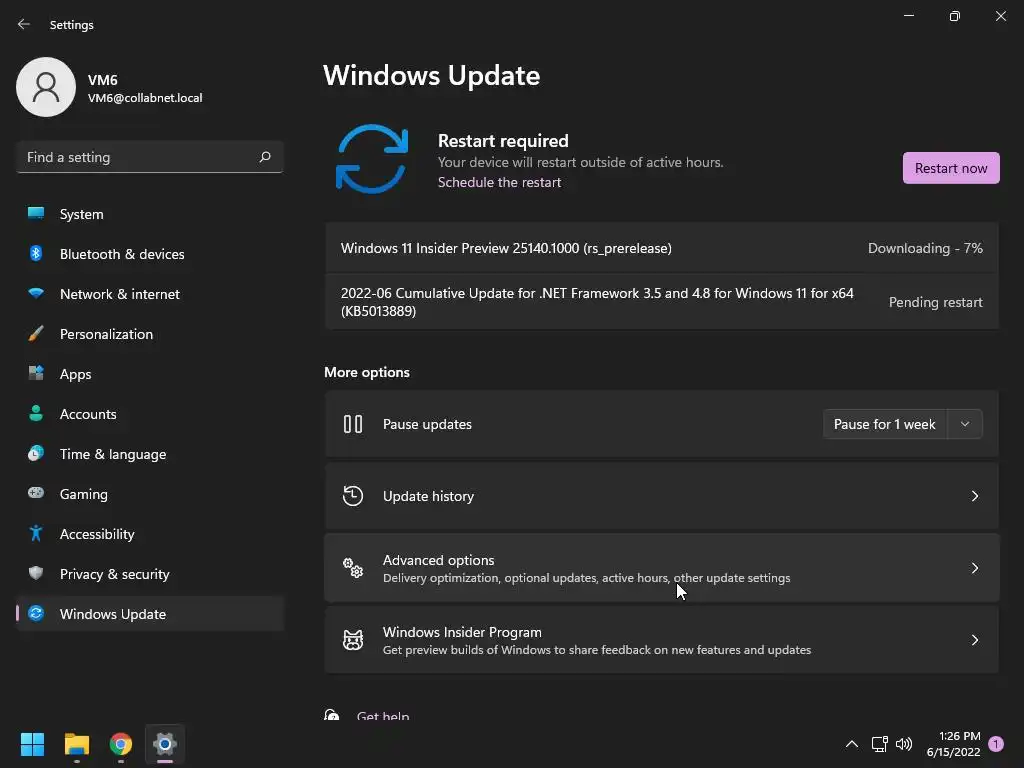1024x768 pixels.
Task: Click the System monitor icon in sidebar
Action: click(36, 214)
